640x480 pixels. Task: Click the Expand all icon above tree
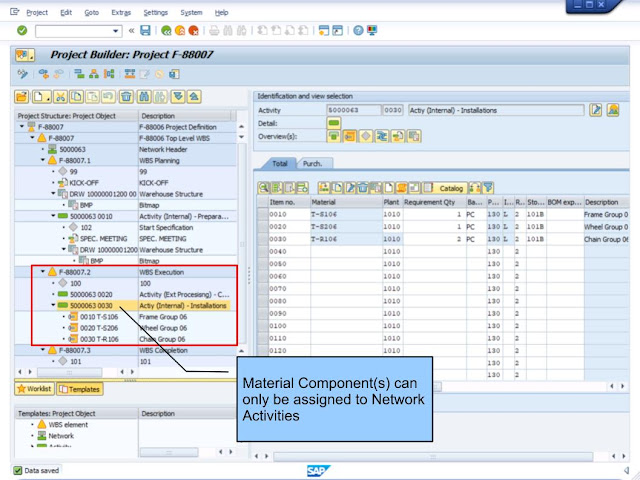pos(178,97)
